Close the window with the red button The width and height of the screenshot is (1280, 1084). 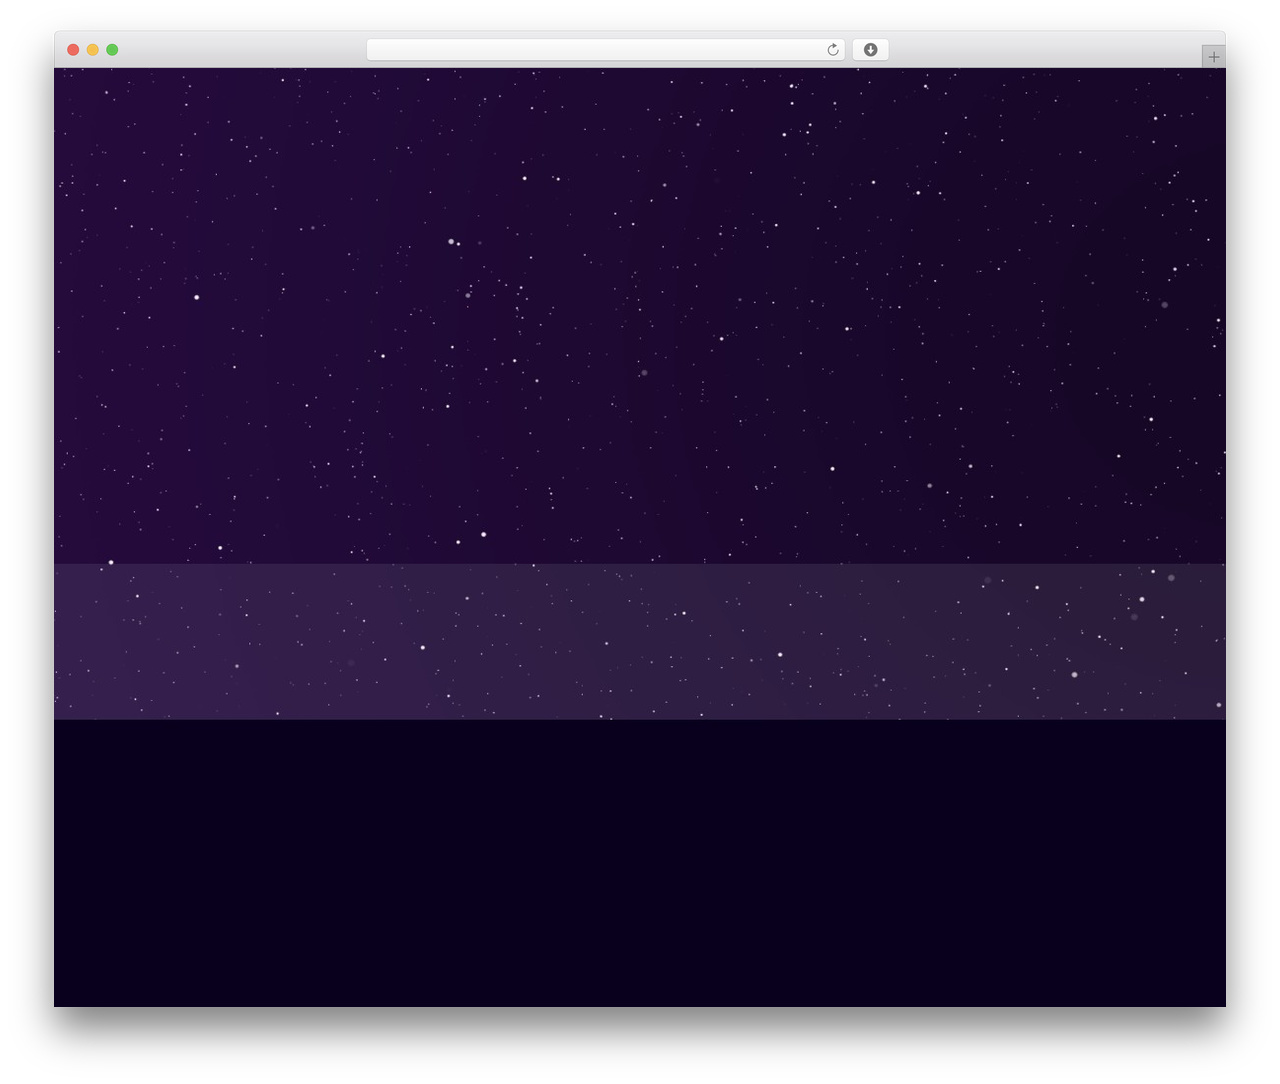pos(73,50)
